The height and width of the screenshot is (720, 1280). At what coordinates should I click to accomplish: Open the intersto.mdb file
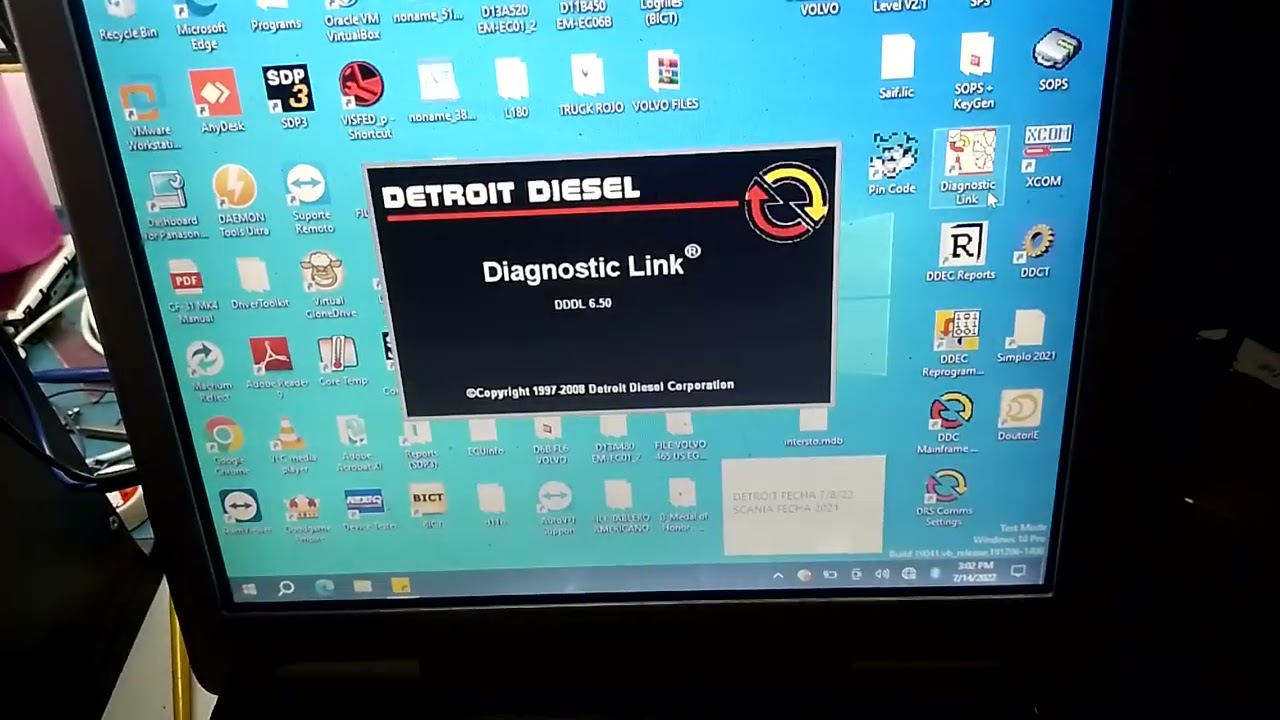point(814,429)
